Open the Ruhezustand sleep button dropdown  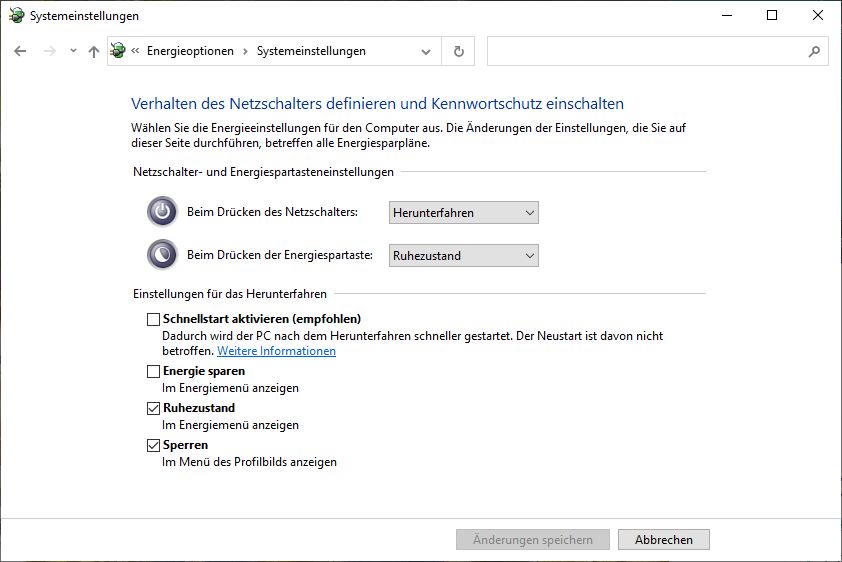[463, 256]
